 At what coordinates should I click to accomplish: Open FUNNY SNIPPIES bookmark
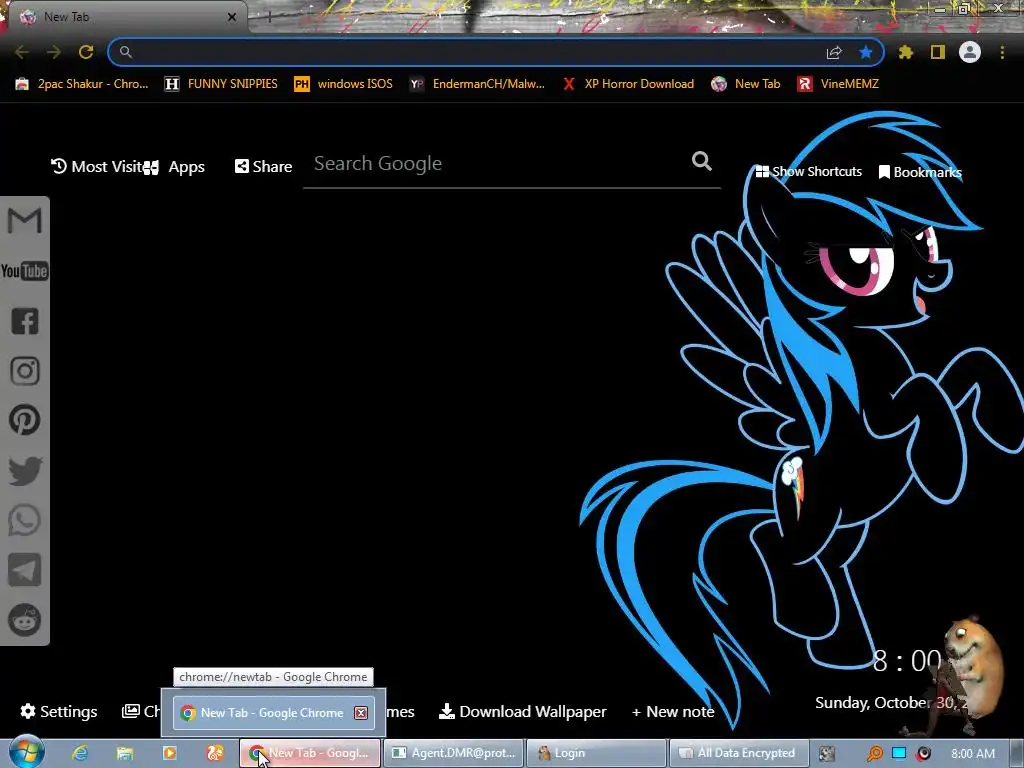[x=221, y=84]
